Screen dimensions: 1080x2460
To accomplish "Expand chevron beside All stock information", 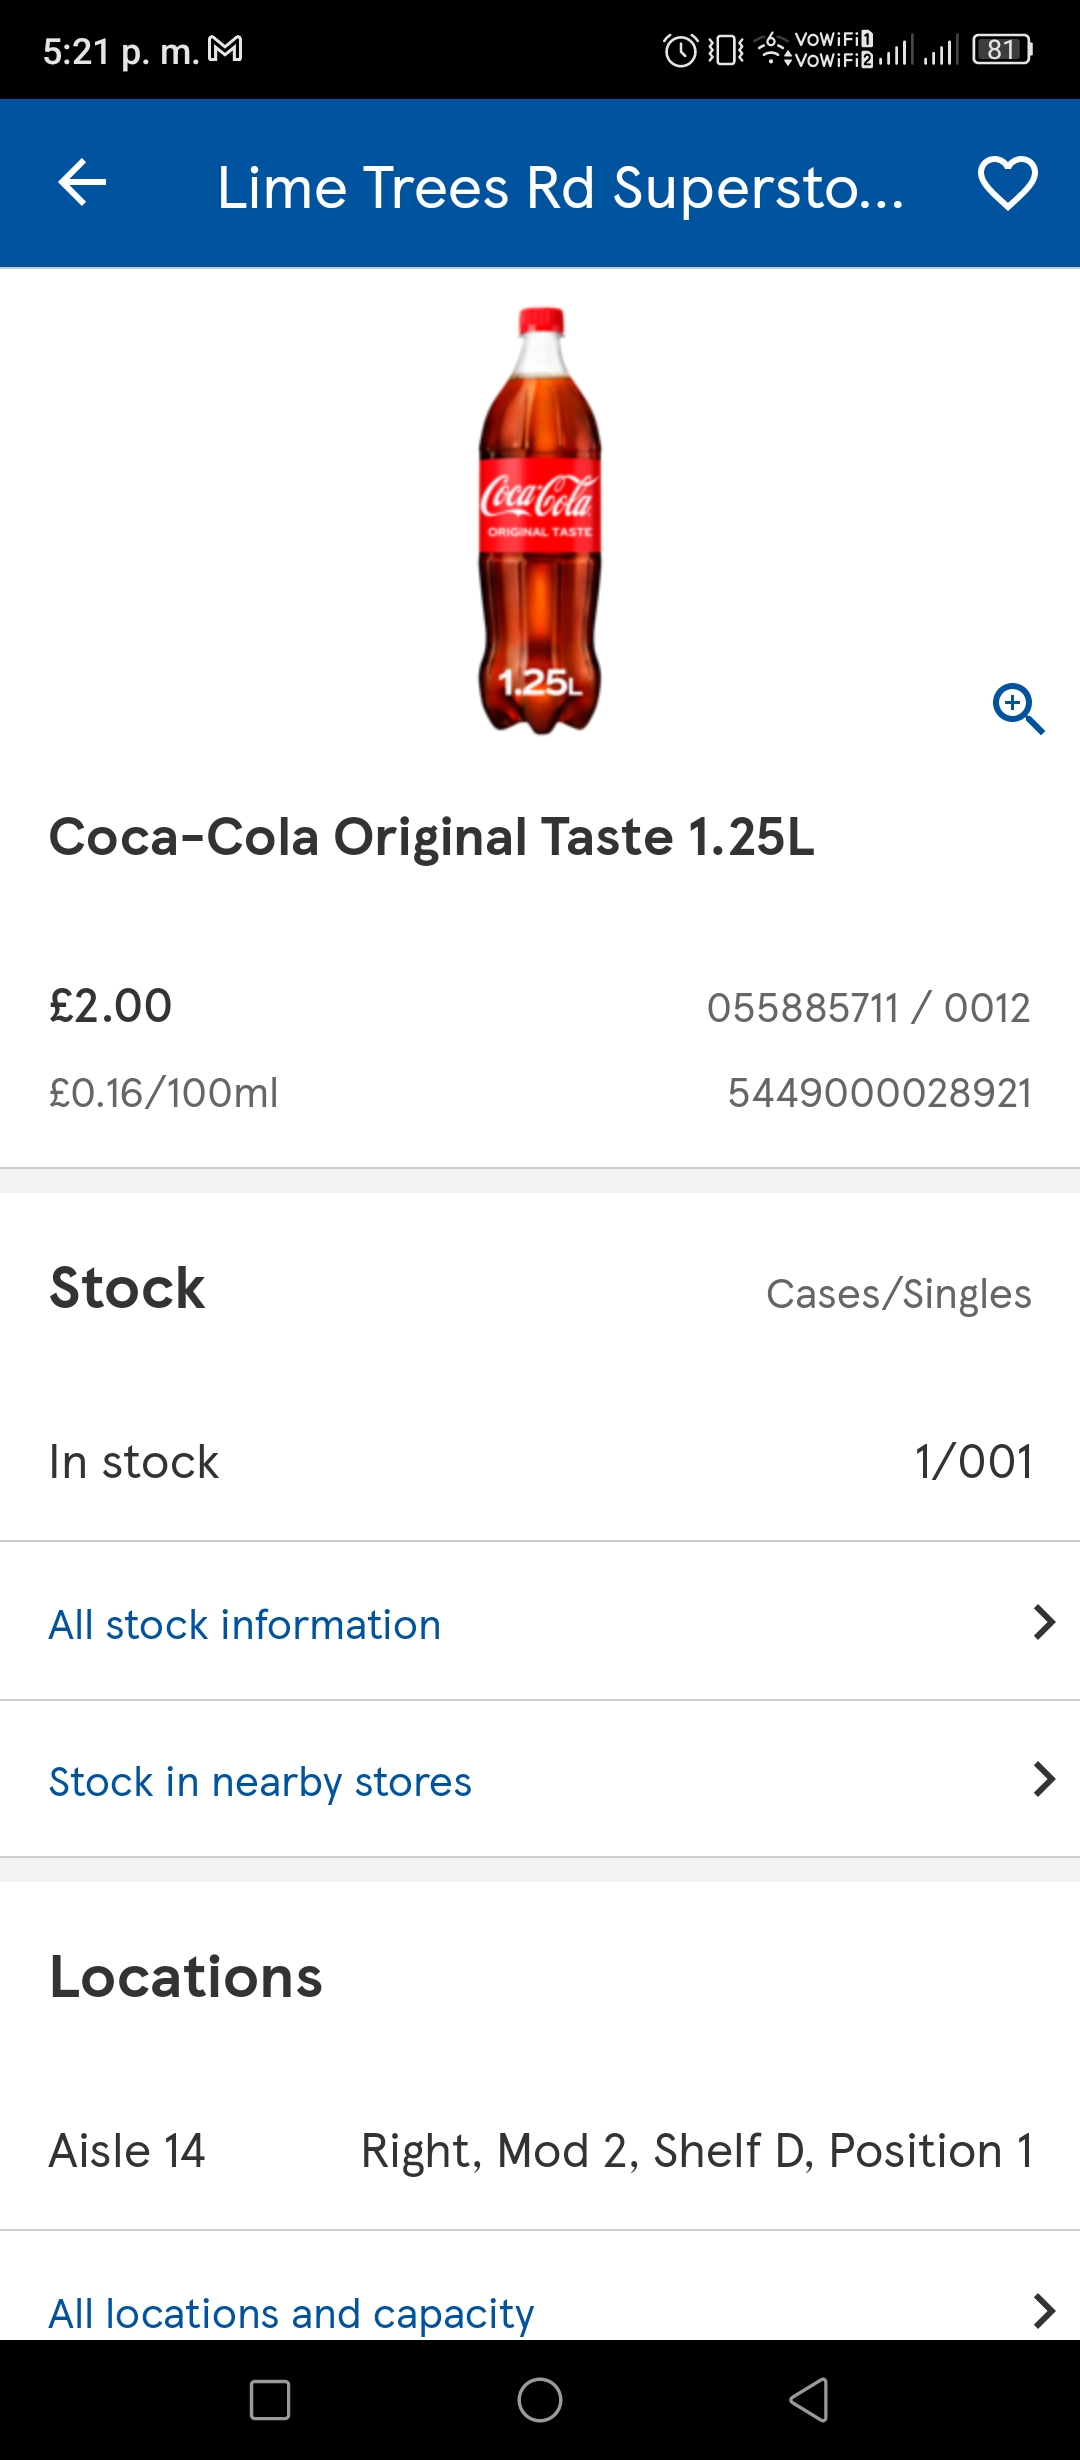I will 1044,1622.
